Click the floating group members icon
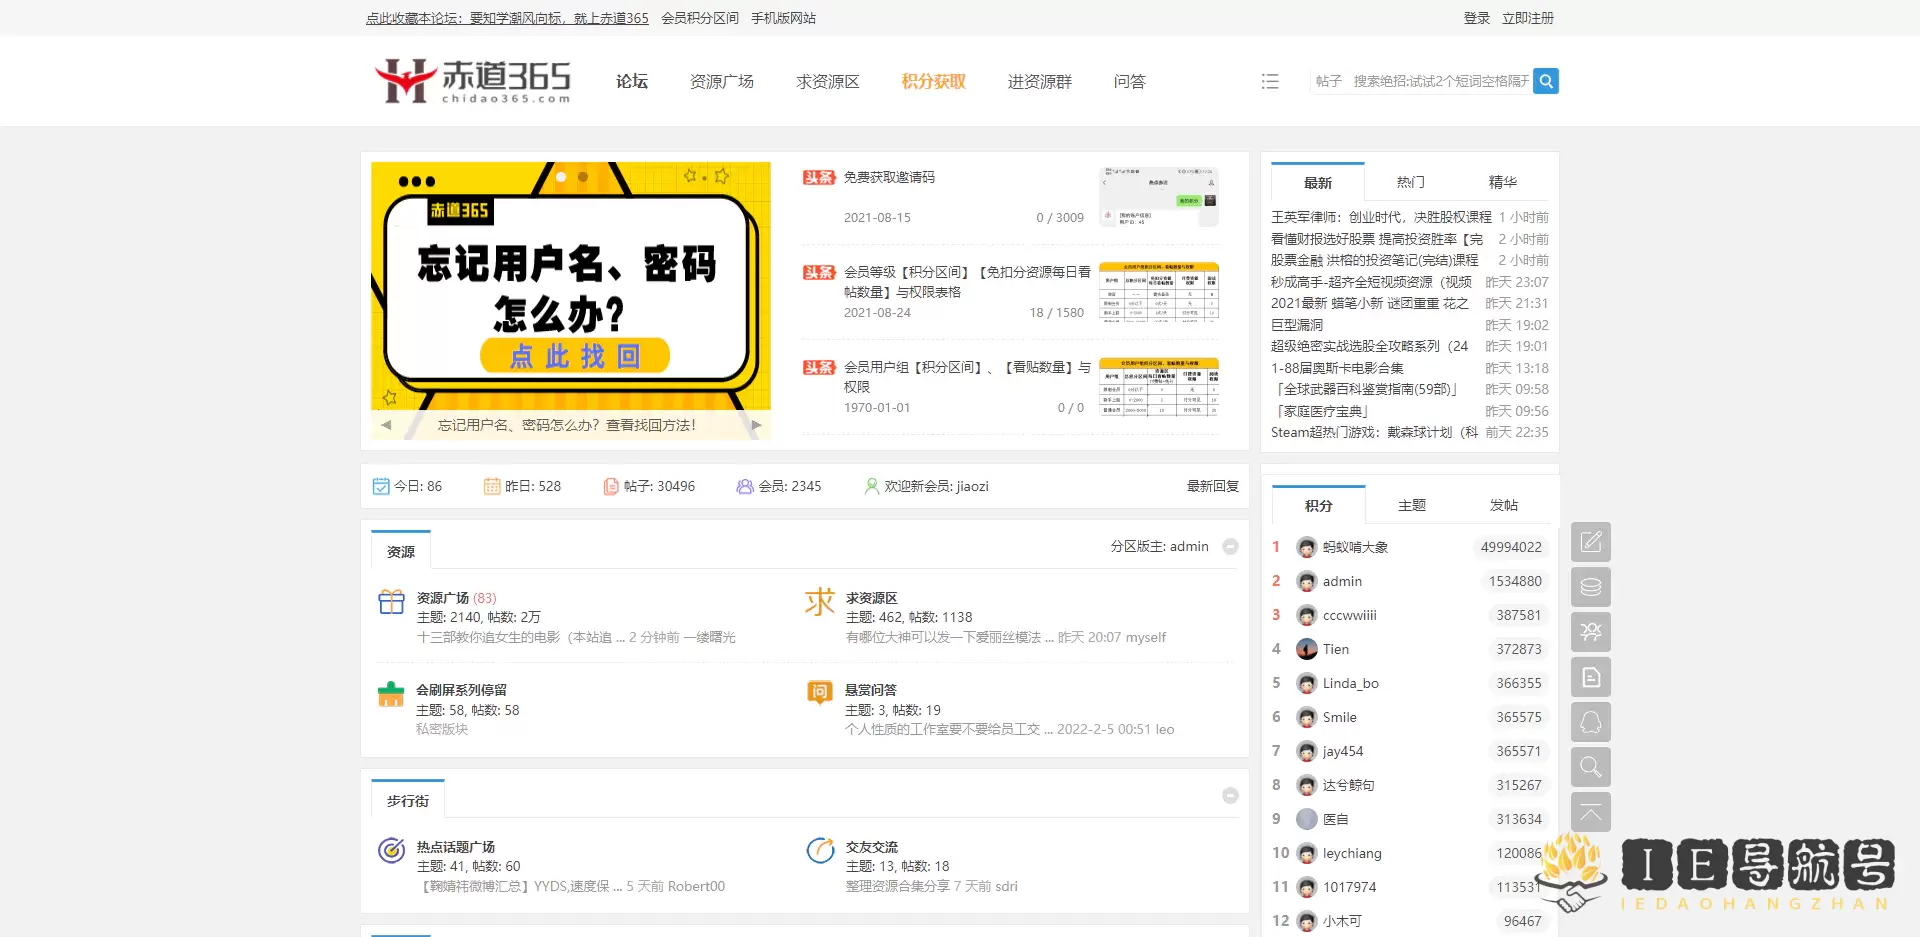This screenshot has width=1920, height=937. (x=1590, y=632)
